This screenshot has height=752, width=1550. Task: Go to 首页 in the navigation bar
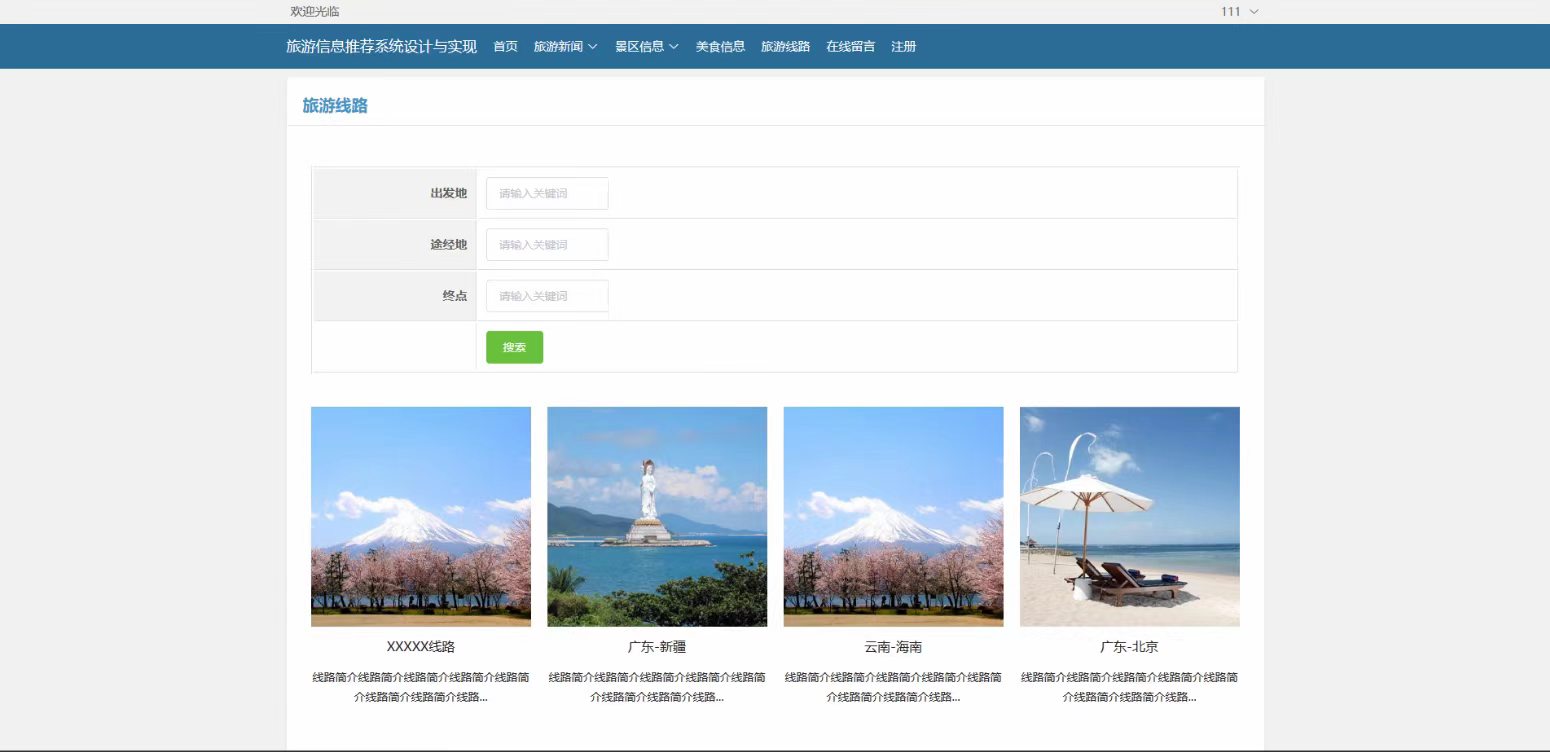click(x=506, y=46)
